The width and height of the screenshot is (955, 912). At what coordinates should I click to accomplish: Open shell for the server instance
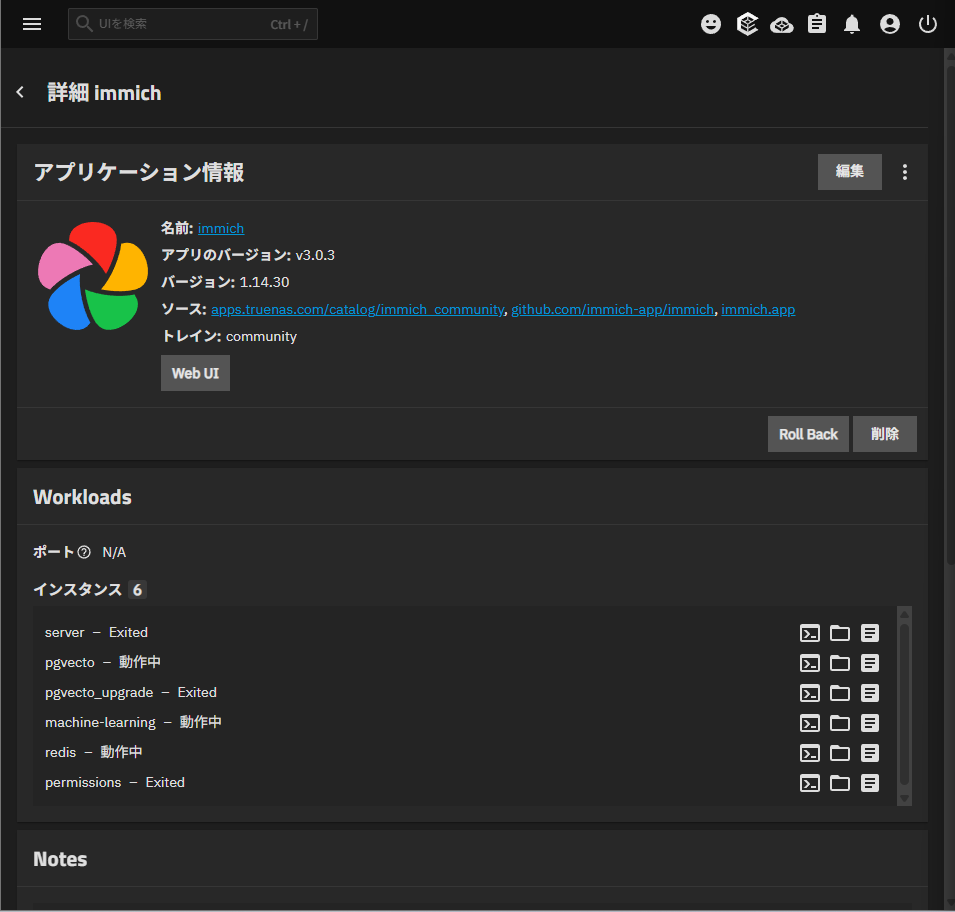809,633
